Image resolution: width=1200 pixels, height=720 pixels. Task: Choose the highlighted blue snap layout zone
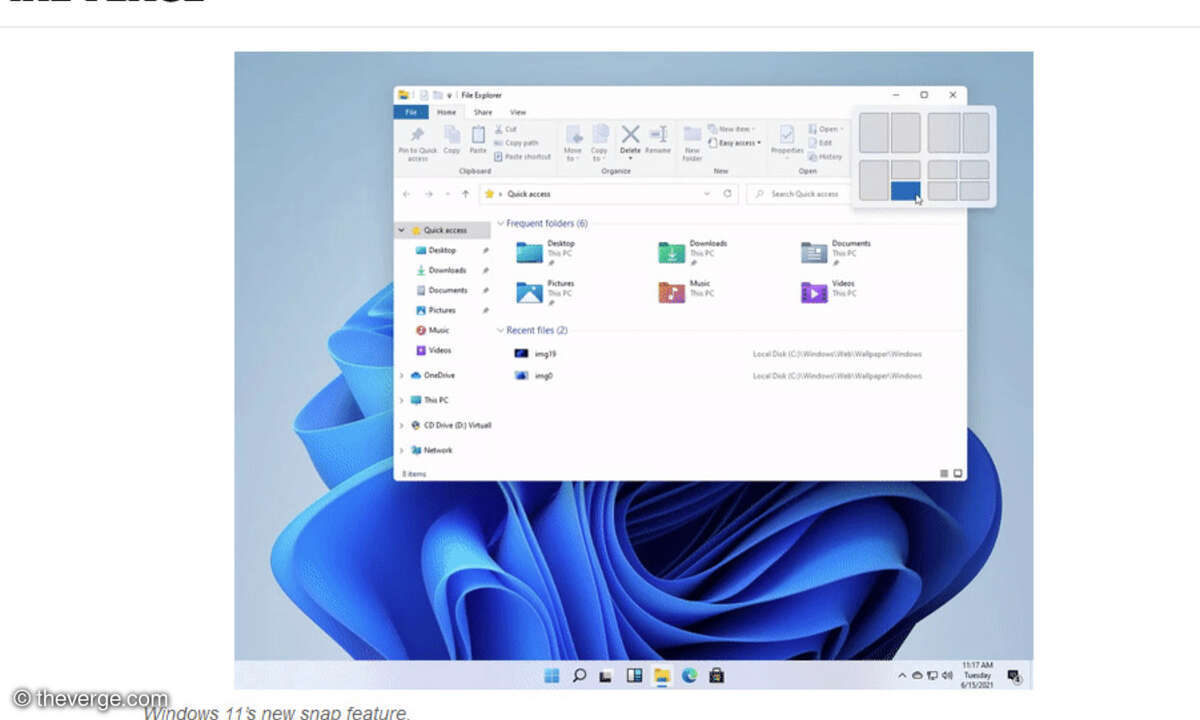[905, 190]
